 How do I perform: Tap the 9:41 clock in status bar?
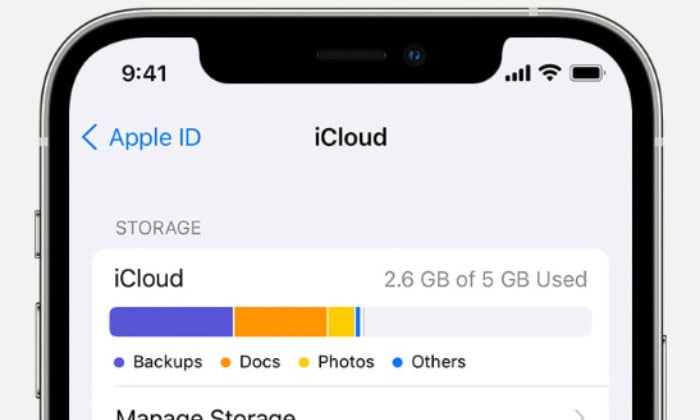(x=145, y=74)
